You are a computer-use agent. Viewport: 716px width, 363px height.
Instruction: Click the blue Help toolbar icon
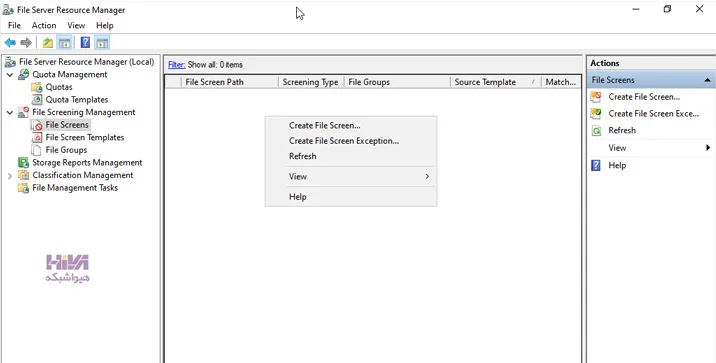tap(85, 43)
